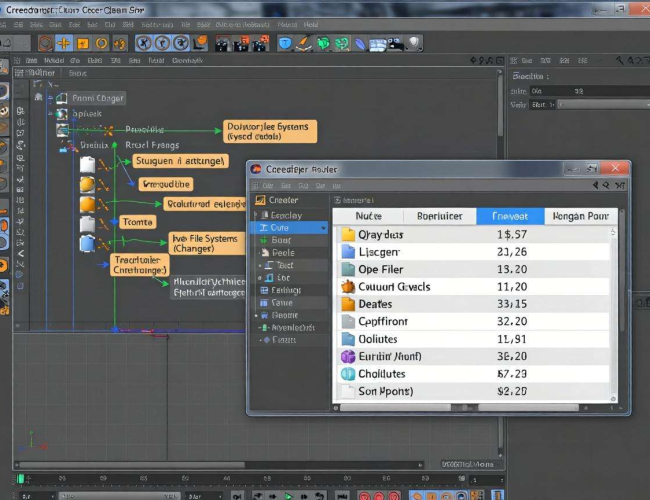The width and height of the screenshot is (650, 500).
Task: Click the Couuort Gevacls orange icon
Action: point(348,287)
